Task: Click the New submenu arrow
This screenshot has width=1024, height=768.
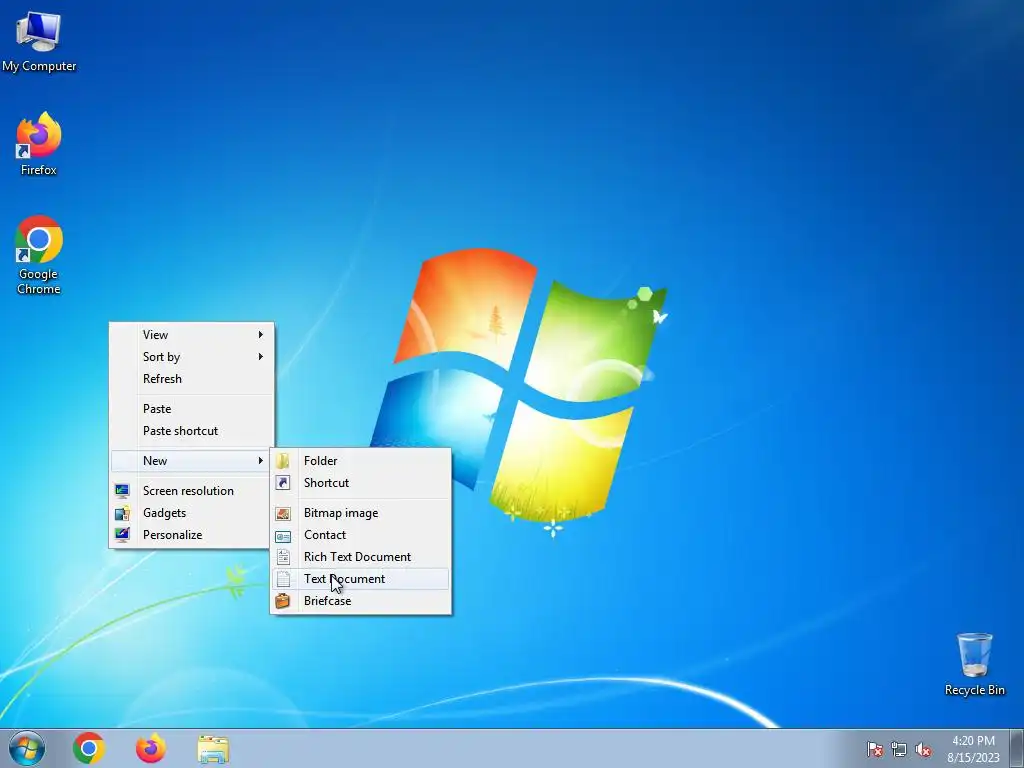Action: coord(261,461)
